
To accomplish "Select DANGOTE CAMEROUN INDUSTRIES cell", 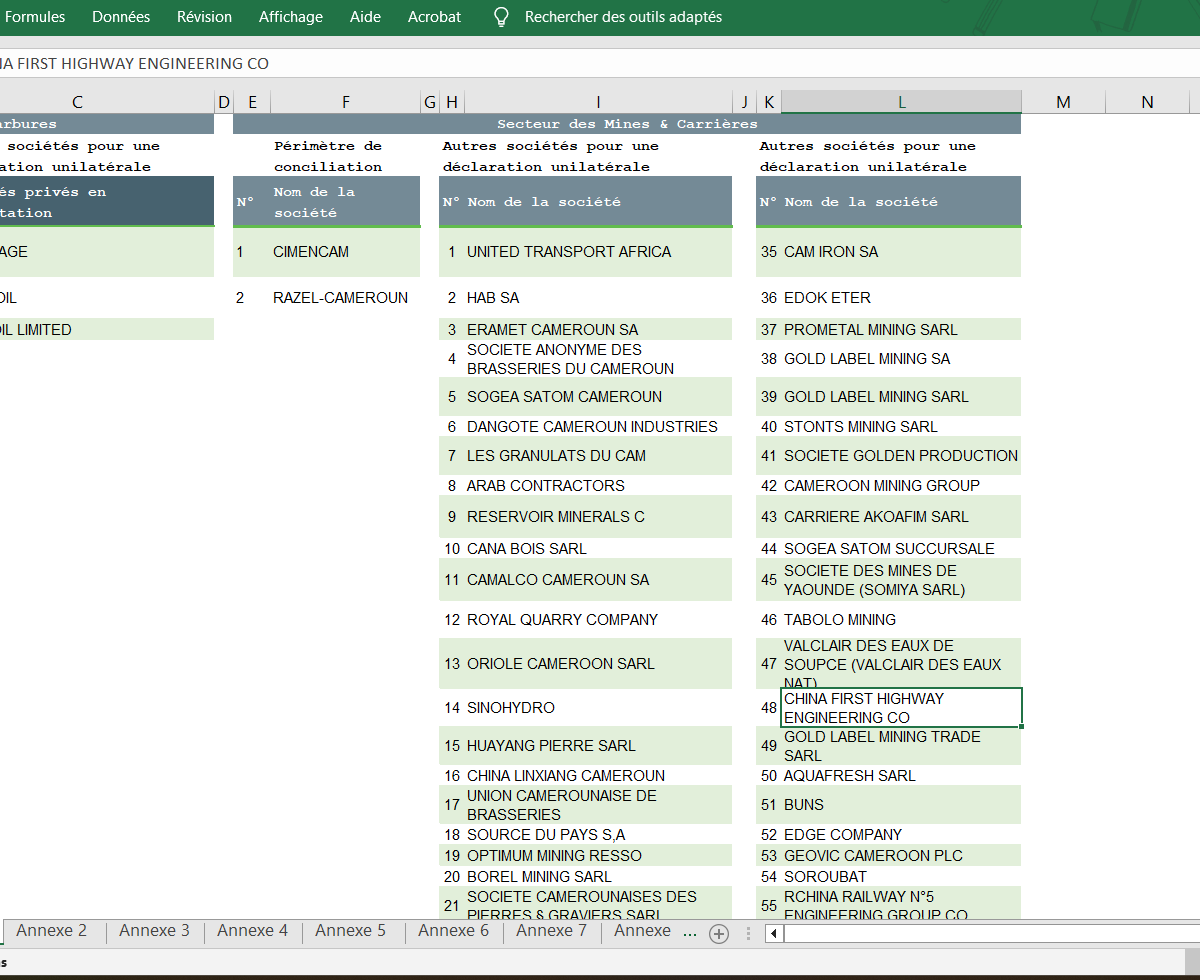I will [x=598, y=427].
